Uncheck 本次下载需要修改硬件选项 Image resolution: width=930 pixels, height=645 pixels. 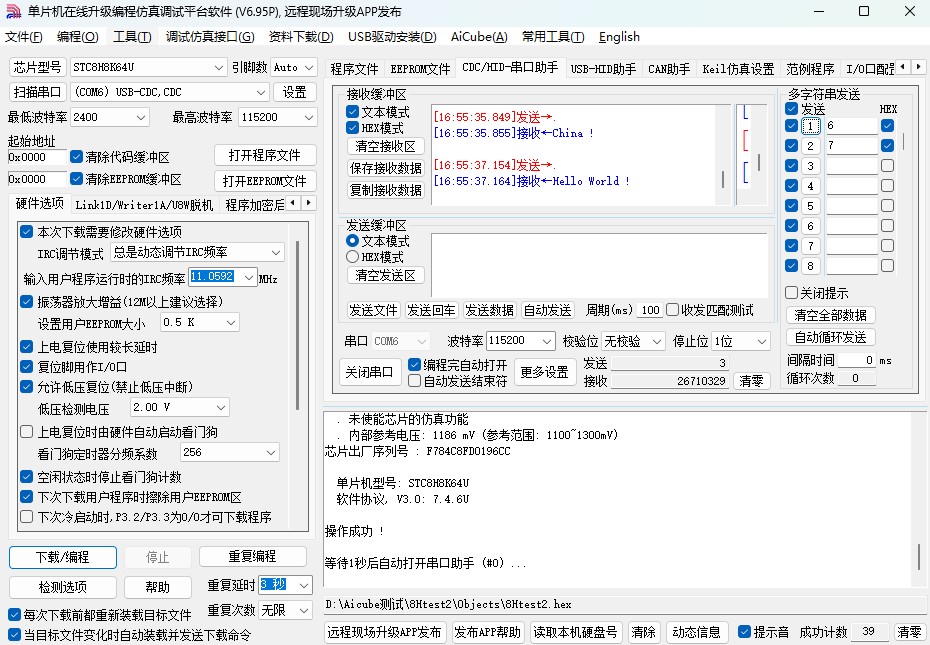point(26,231)
